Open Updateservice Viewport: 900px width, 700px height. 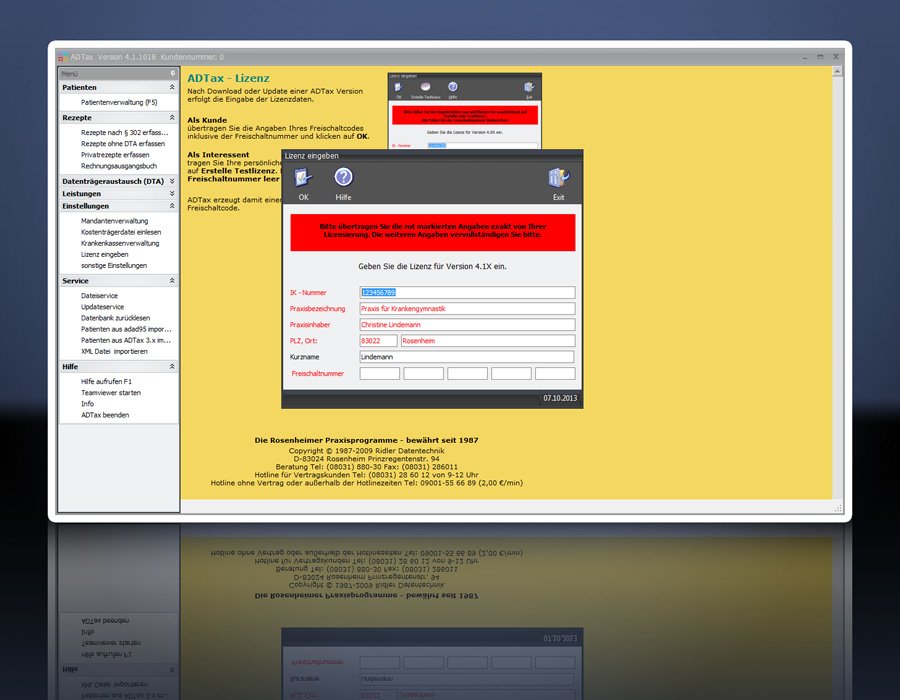coord(102,307)
